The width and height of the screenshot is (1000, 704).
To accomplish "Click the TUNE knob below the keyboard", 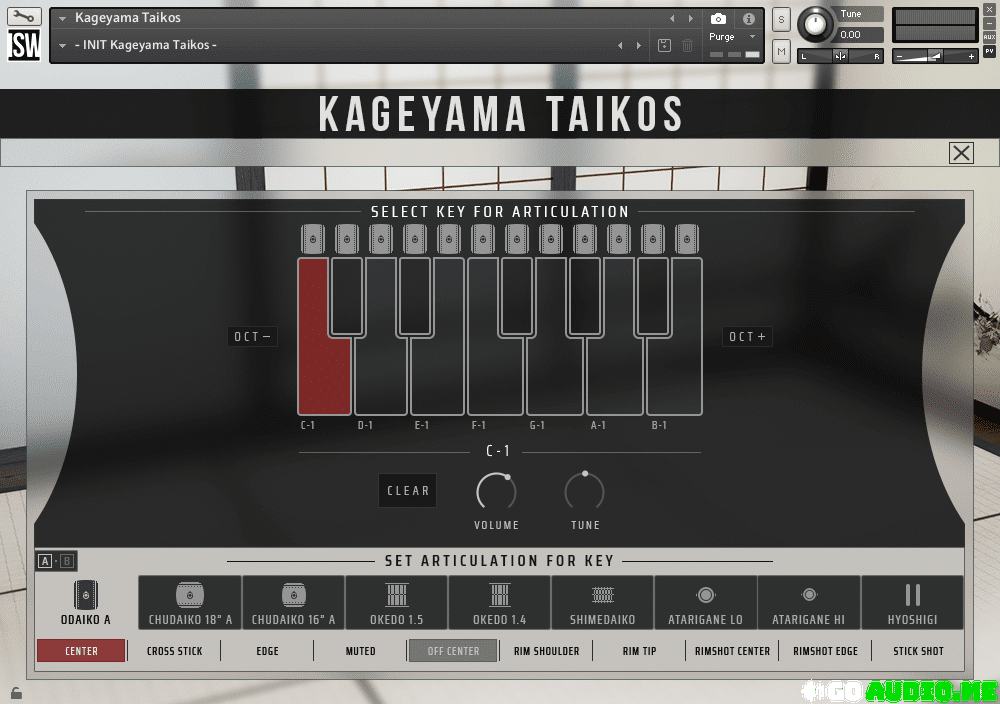I will pyautogui.click(x=585, y=492).
